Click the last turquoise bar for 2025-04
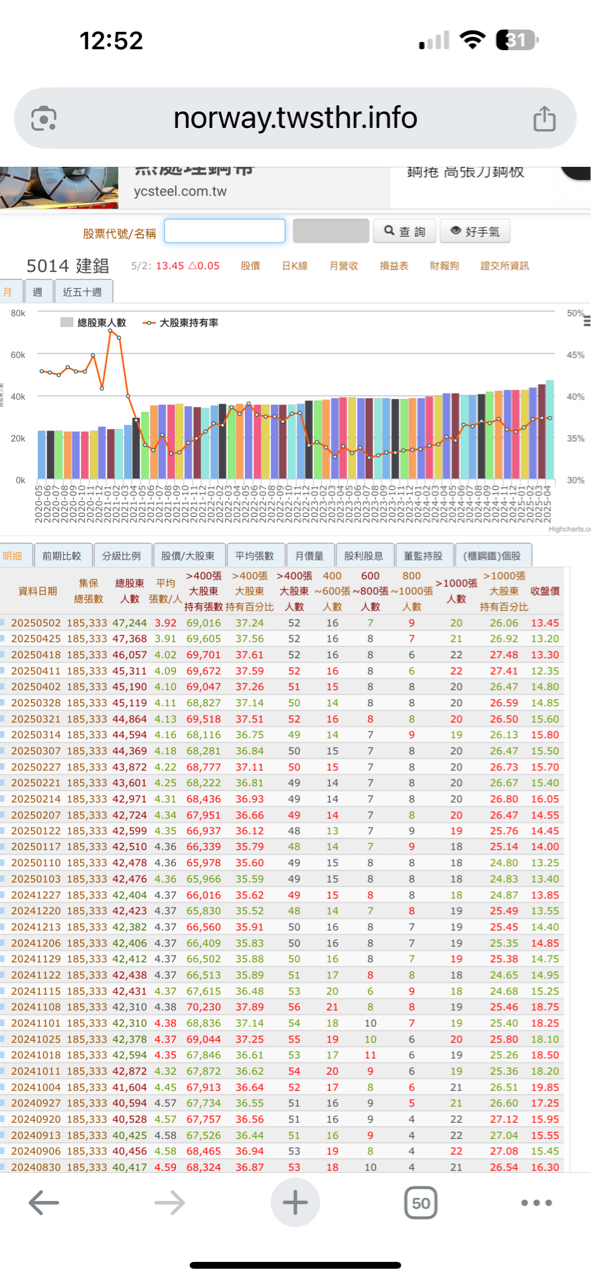This screenshot has width=591, height=1280. coord(550,429)
